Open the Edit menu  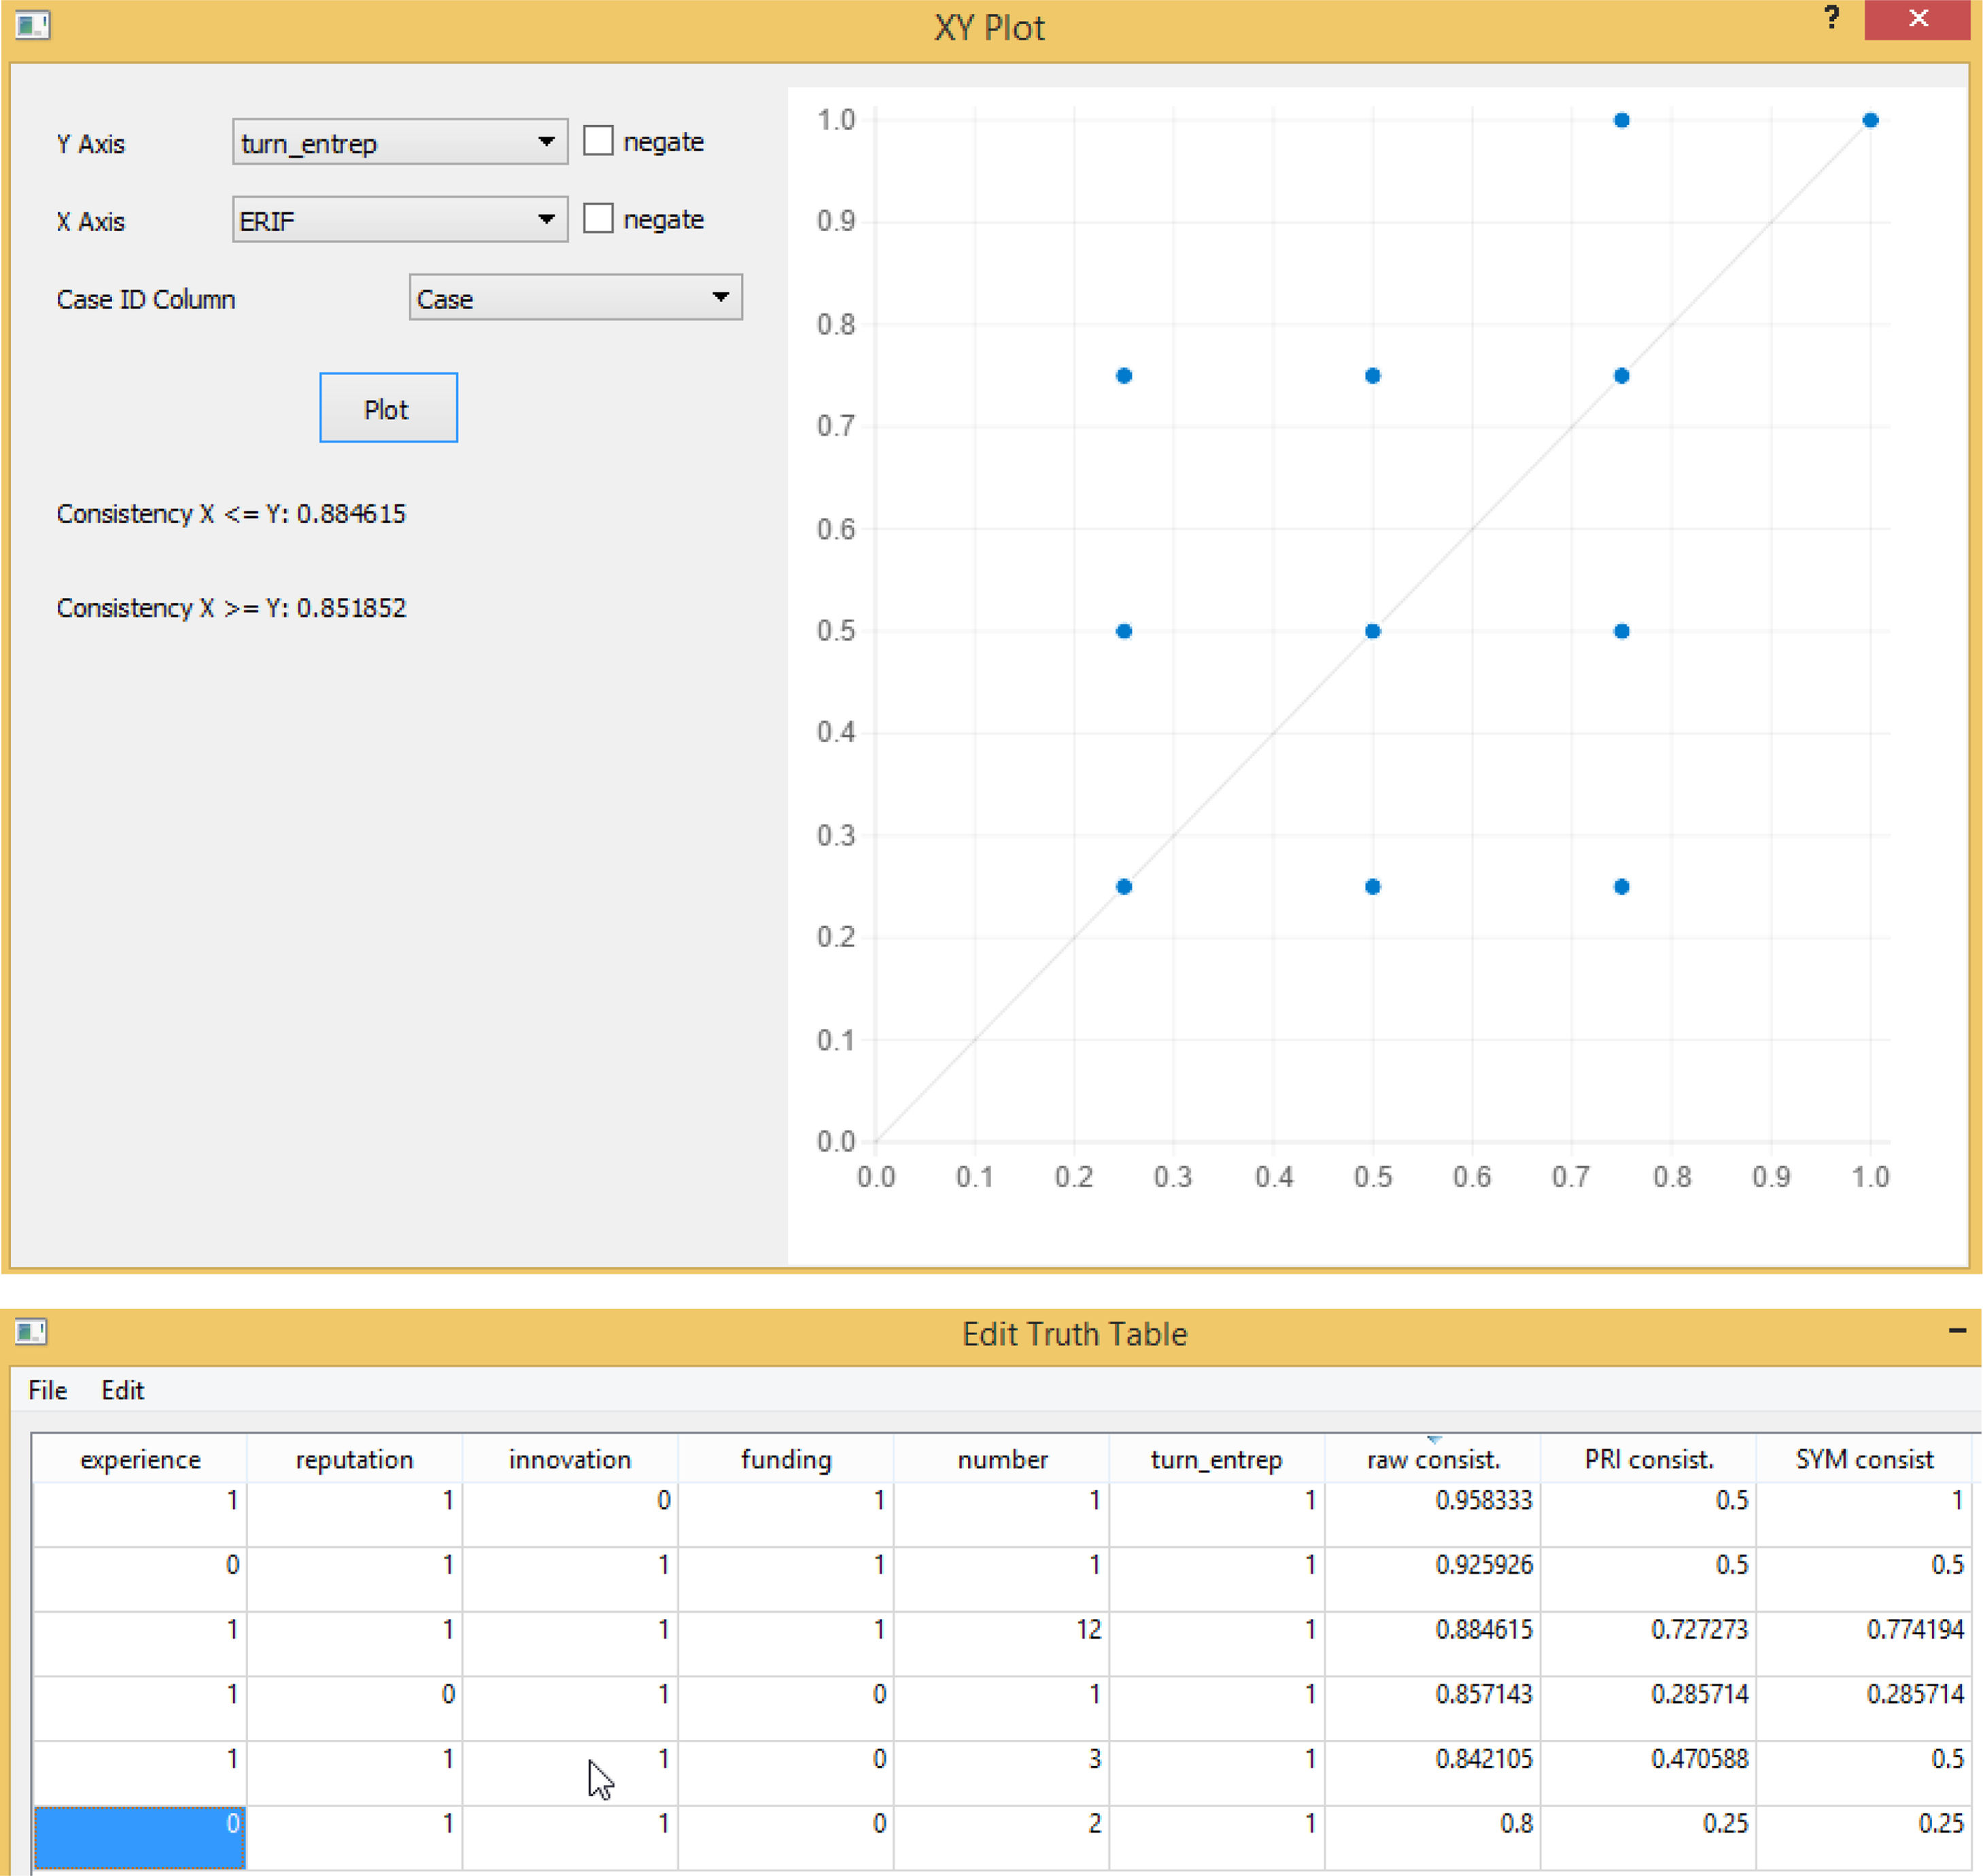pyautogui.click(x=122, y=1390)
